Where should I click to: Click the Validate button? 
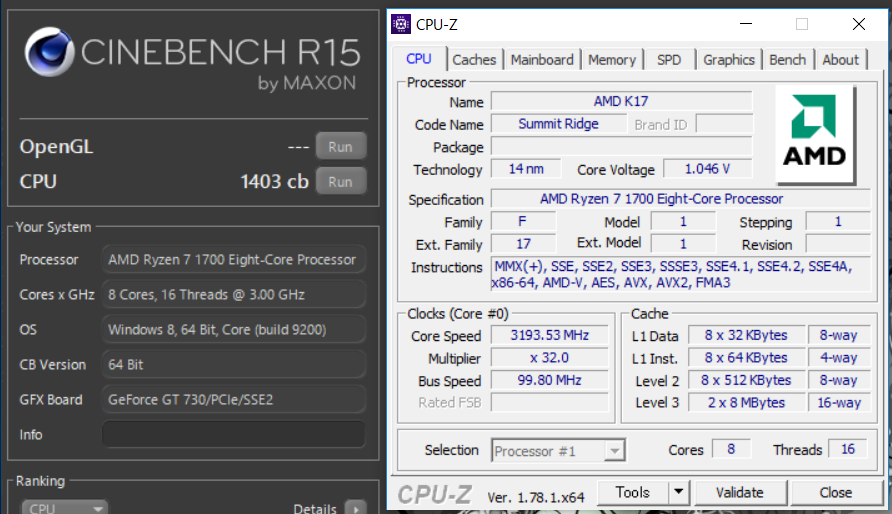[x=740, y=492]
